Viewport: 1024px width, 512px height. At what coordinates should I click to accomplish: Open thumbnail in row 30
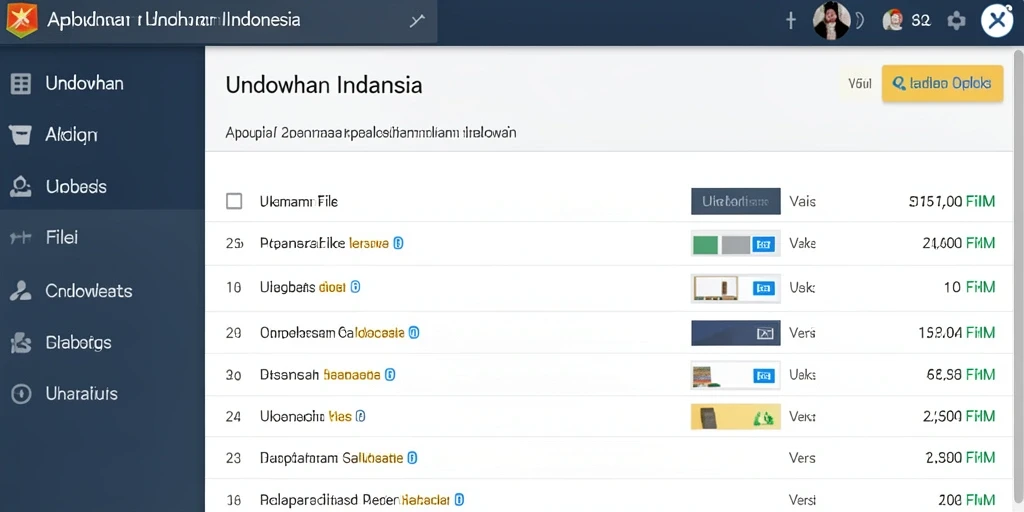(x=736, y=375)
